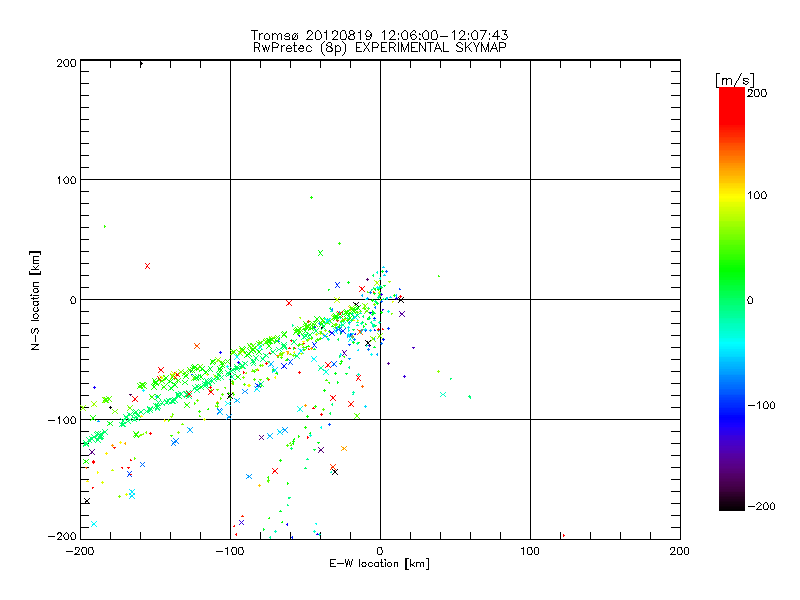Click the E-W axis tick label "0"
800x600 pixels.
(x=380, y=551)
